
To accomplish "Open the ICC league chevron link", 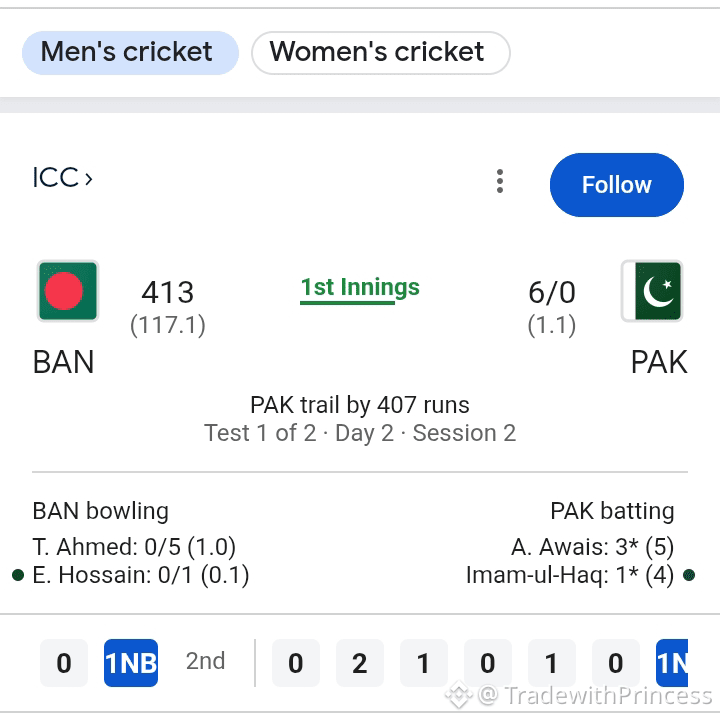I will (62, 177).
